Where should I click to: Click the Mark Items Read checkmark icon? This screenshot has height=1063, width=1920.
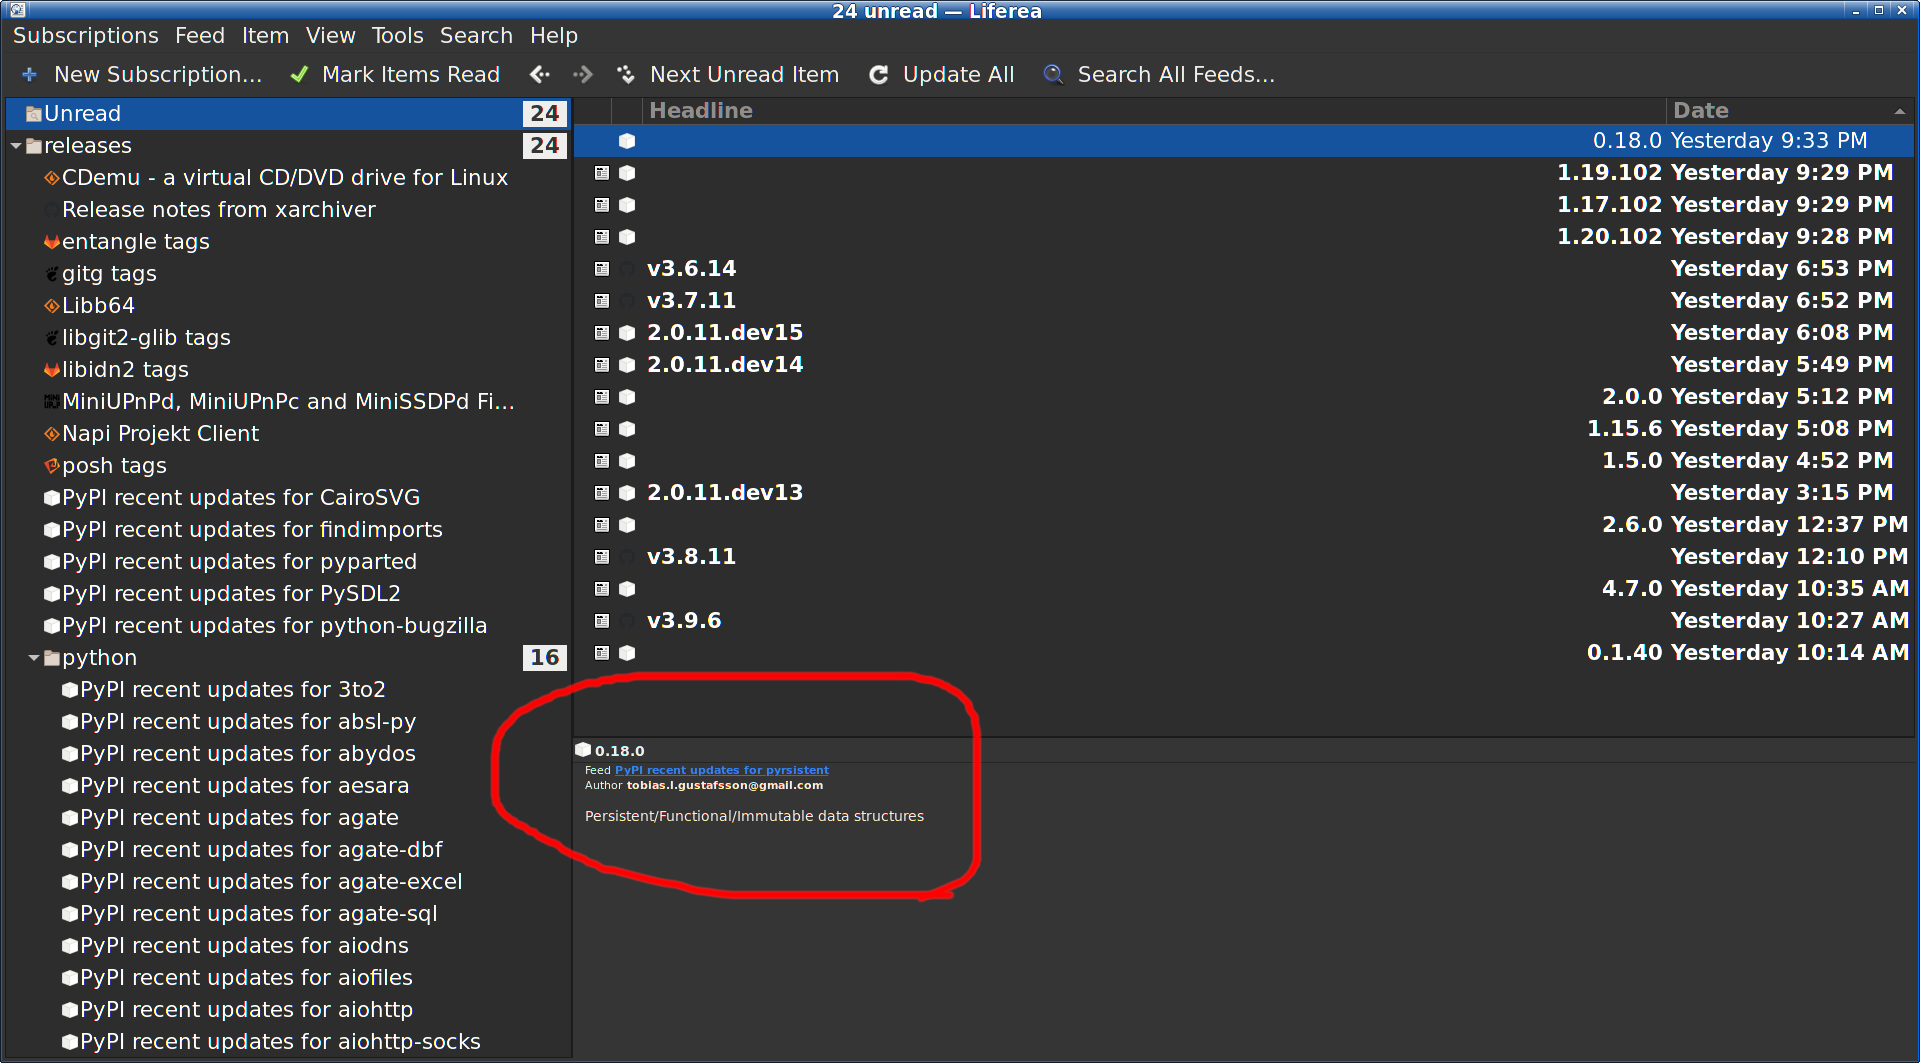[x=299, y=75]
